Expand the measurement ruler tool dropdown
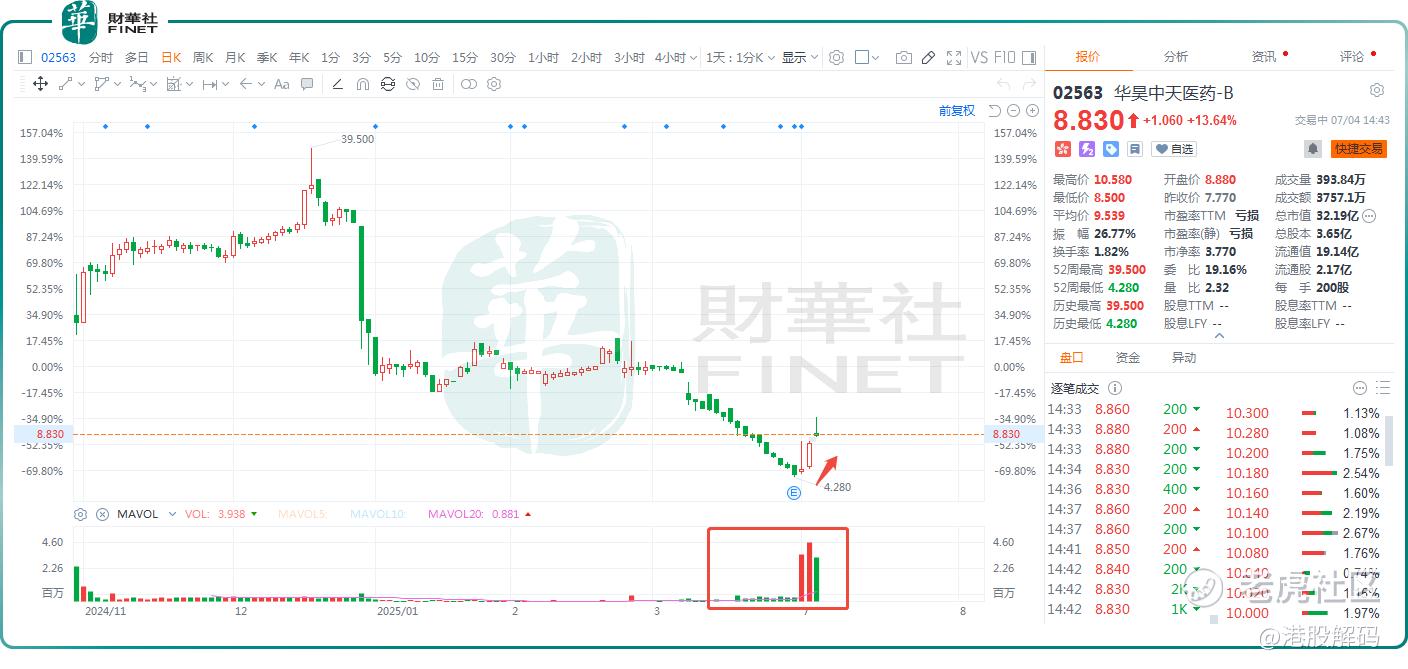Viewport: 1408px width, 669px height. click(225, 85)
